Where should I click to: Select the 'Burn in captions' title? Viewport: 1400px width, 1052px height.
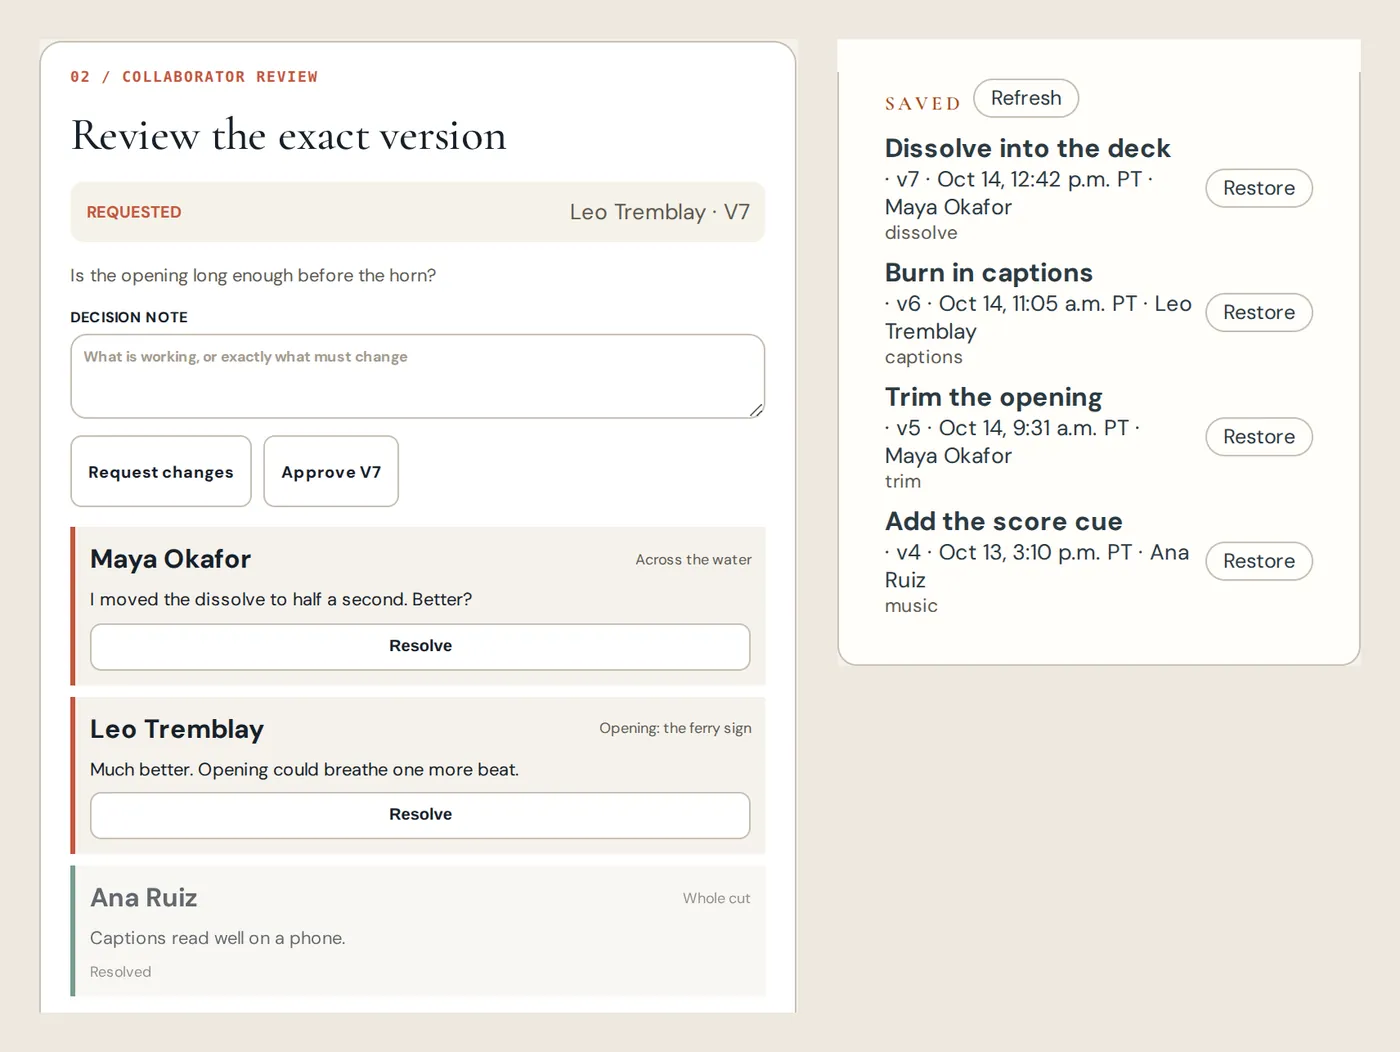[989, 273]
